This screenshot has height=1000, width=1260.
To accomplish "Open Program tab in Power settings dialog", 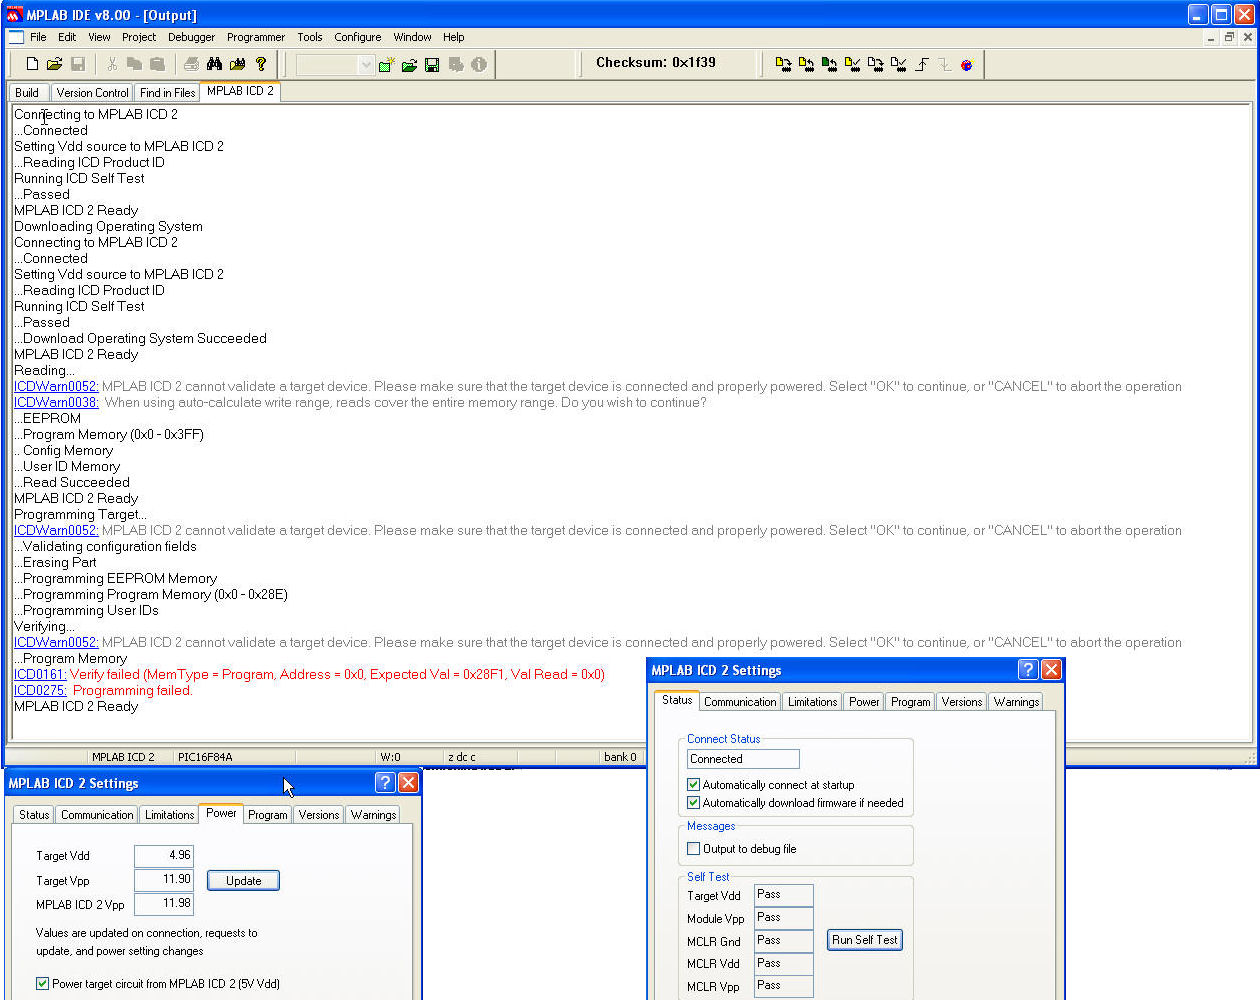I will (x=268, y=815).
